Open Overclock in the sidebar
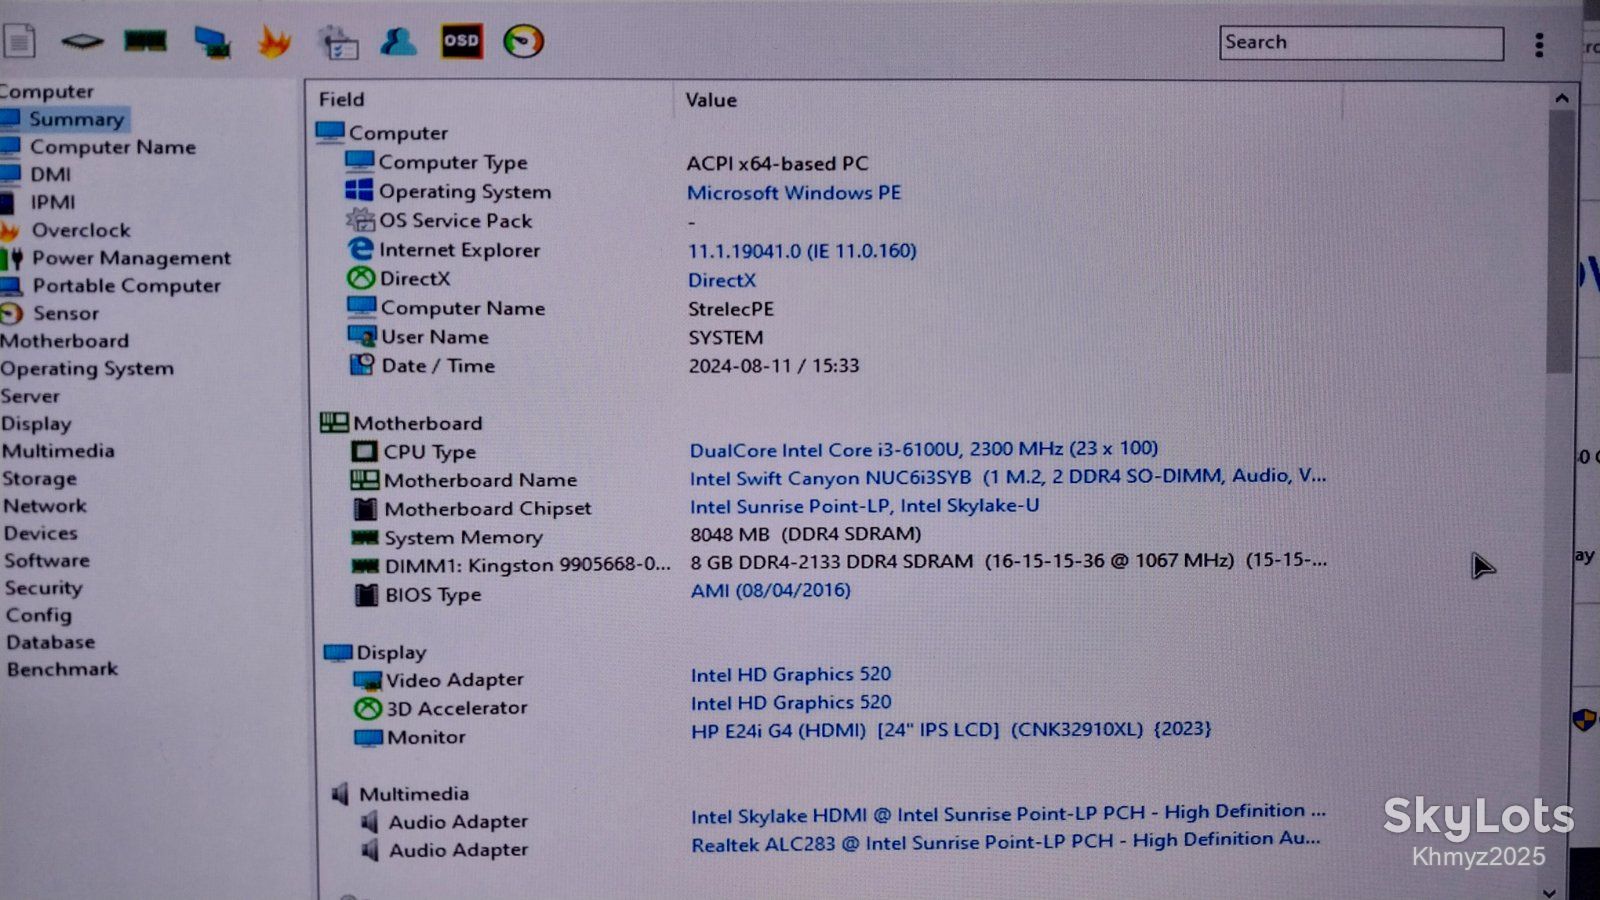Screen dimensions: 1600x900 81,230
